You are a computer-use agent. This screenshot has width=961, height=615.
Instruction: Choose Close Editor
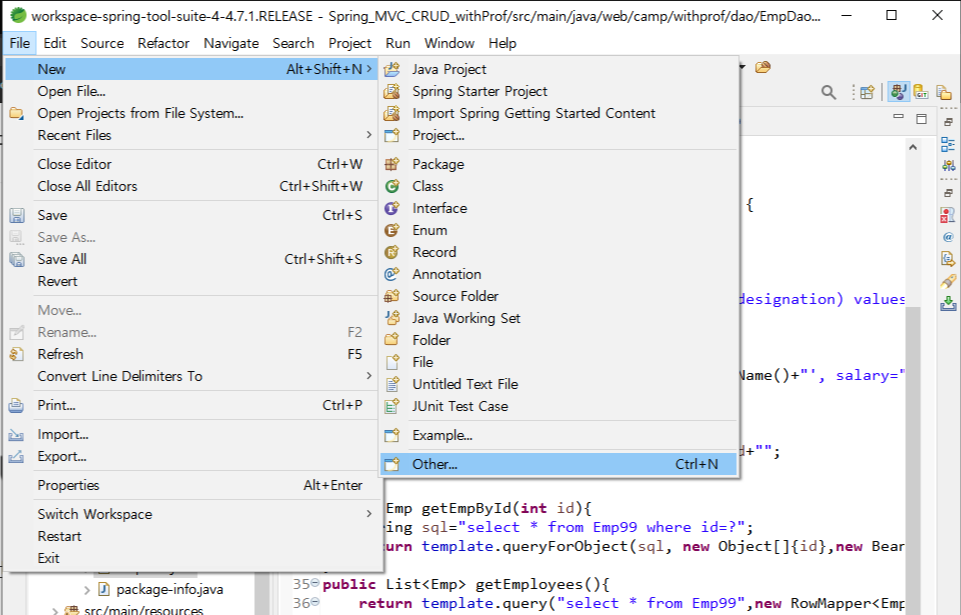click(191, 164)
